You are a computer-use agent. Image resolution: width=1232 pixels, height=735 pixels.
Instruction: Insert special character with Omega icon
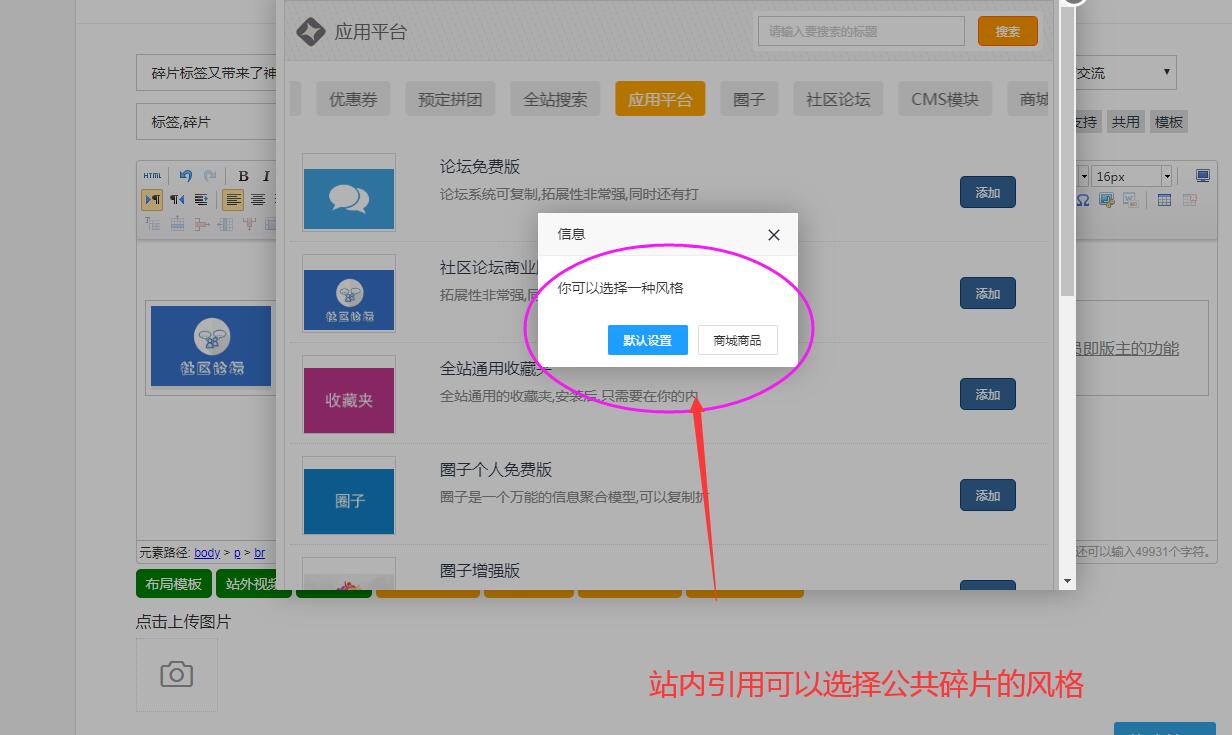coord(1083,200)
